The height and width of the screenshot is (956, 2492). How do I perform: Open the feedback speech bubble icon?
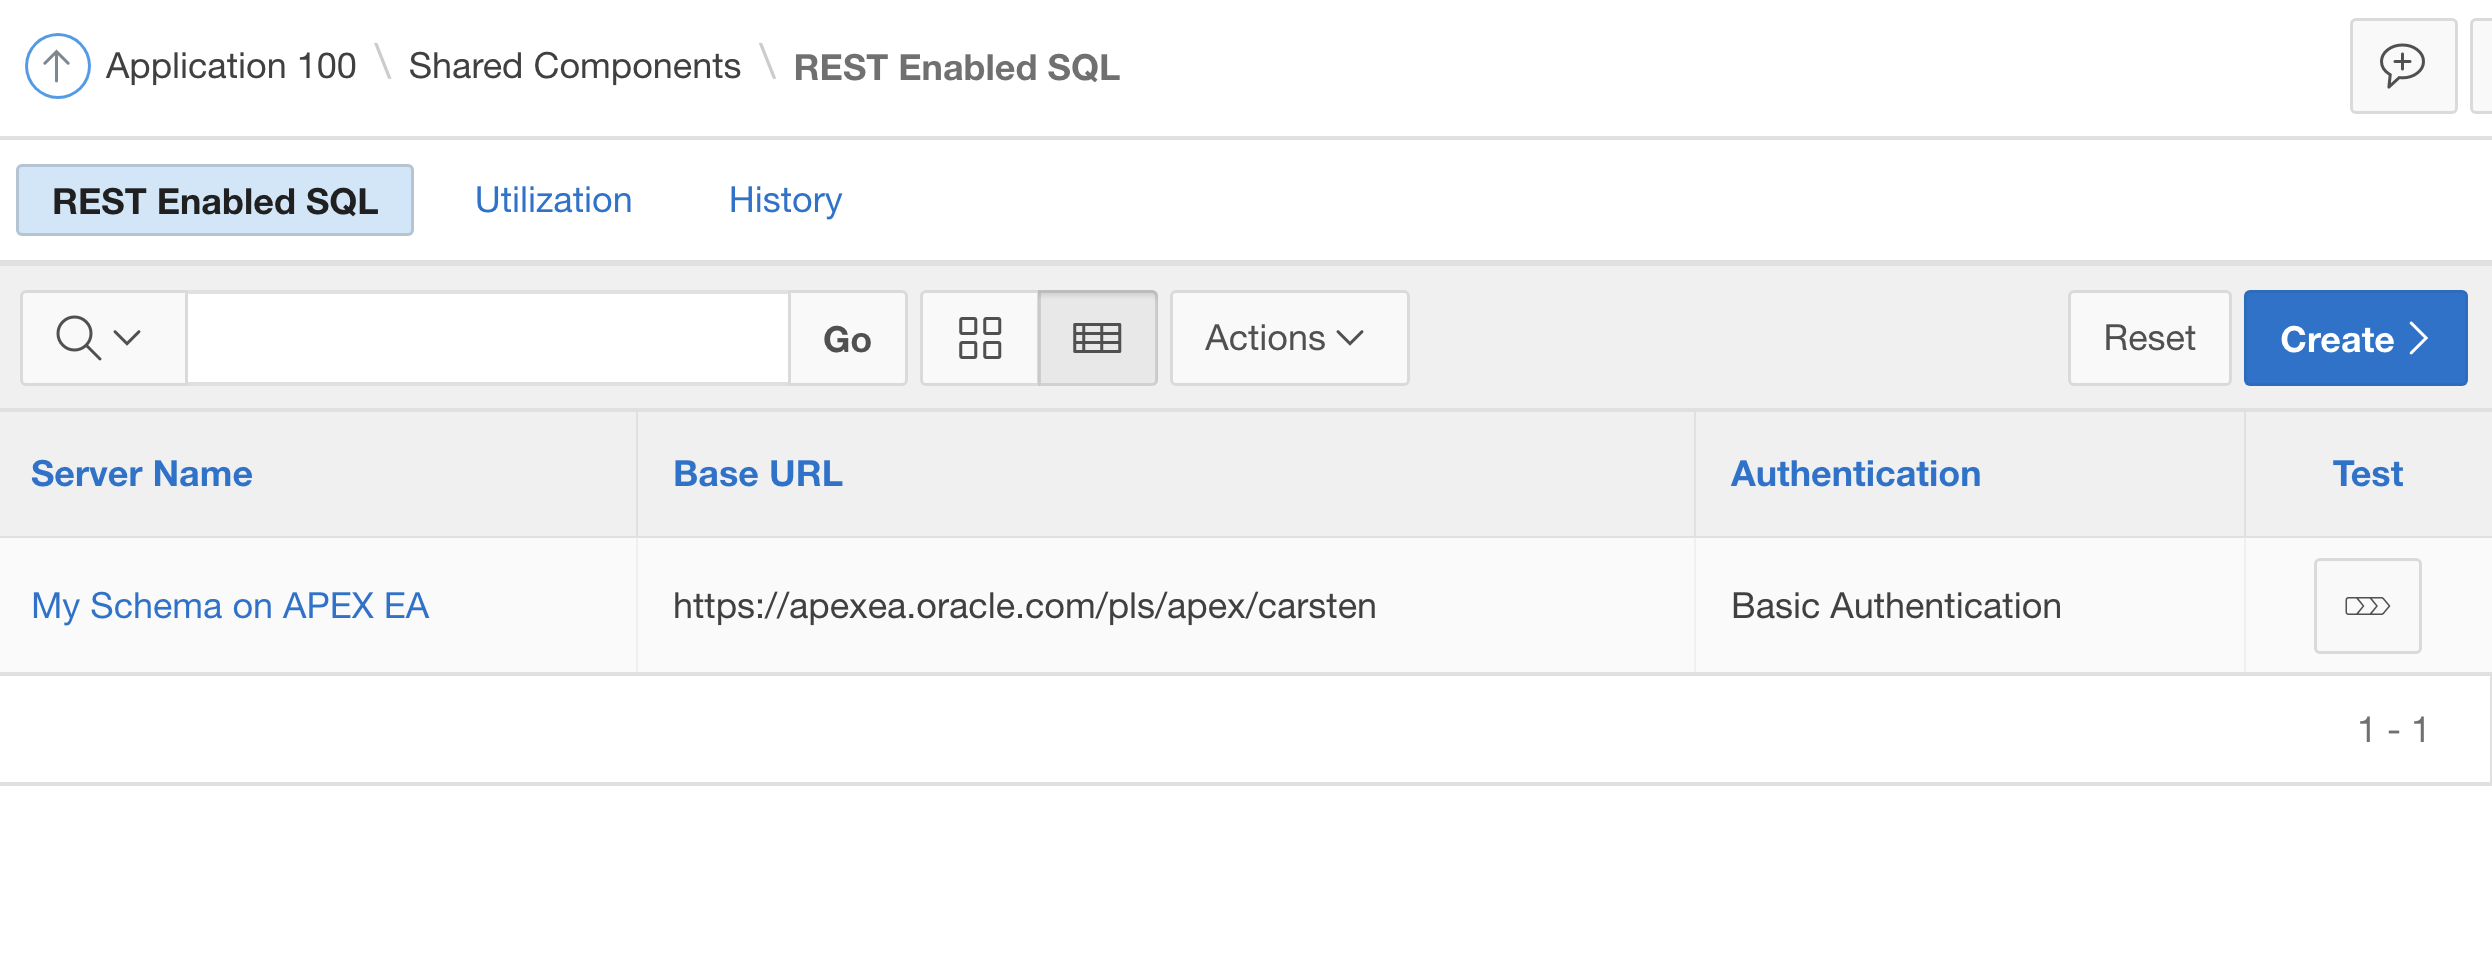click(x=2402, y=66)
